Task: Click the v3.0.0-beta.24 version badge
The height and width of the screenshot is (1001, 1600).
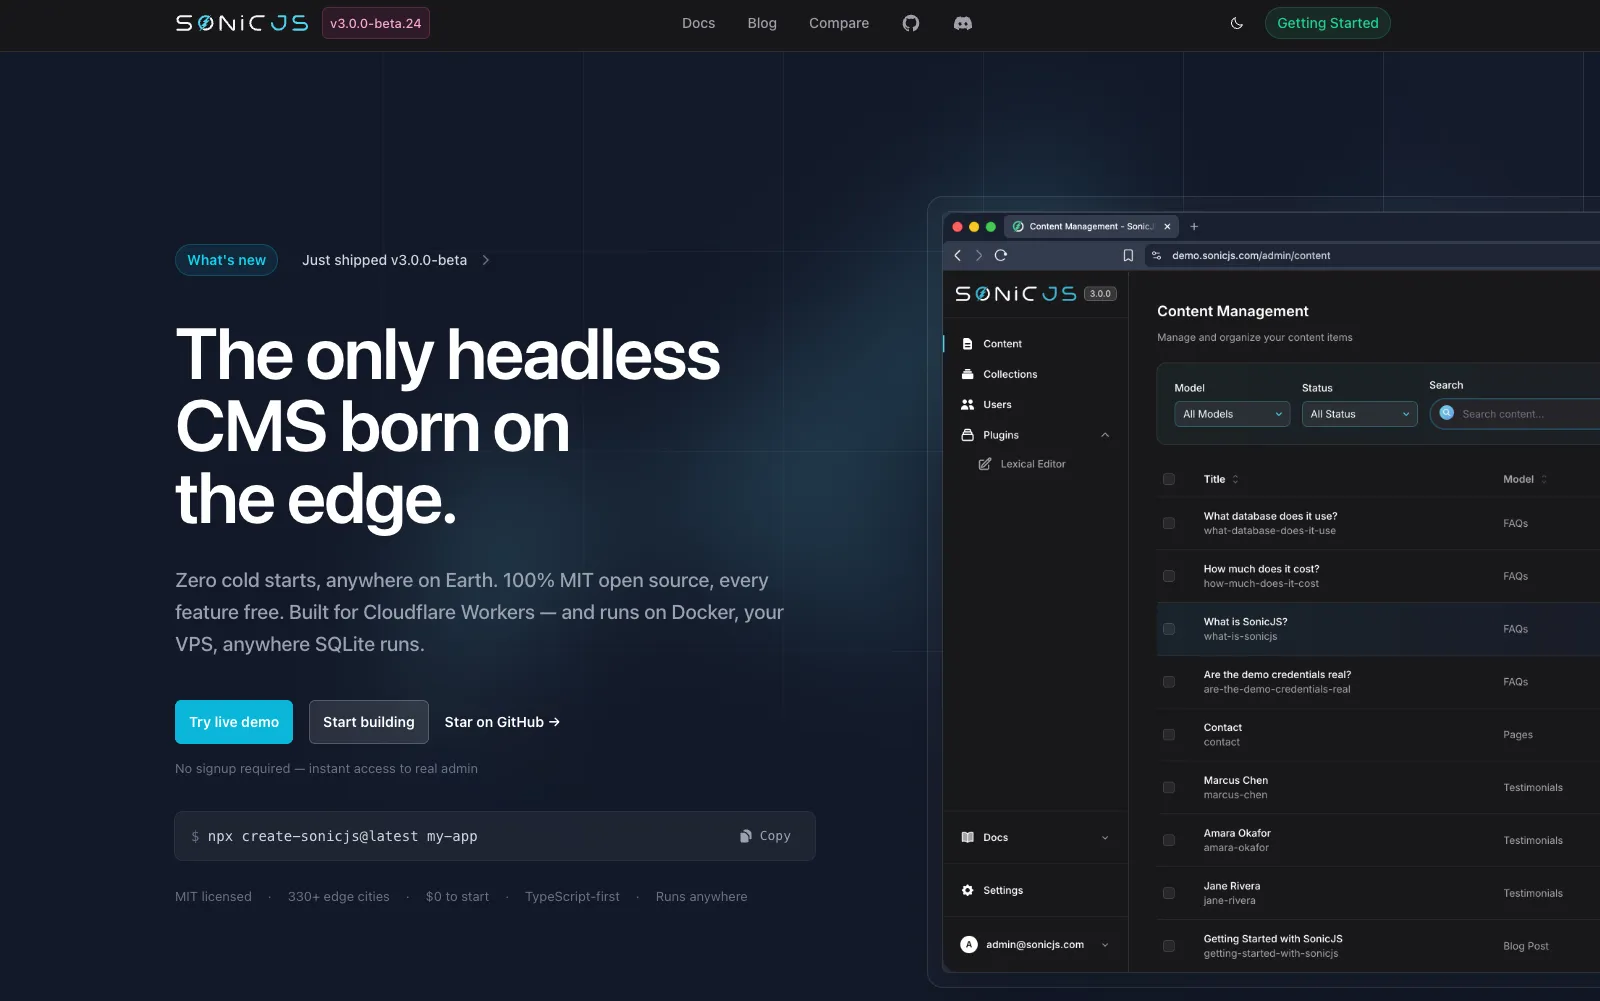Action: [x=376, y=23]
